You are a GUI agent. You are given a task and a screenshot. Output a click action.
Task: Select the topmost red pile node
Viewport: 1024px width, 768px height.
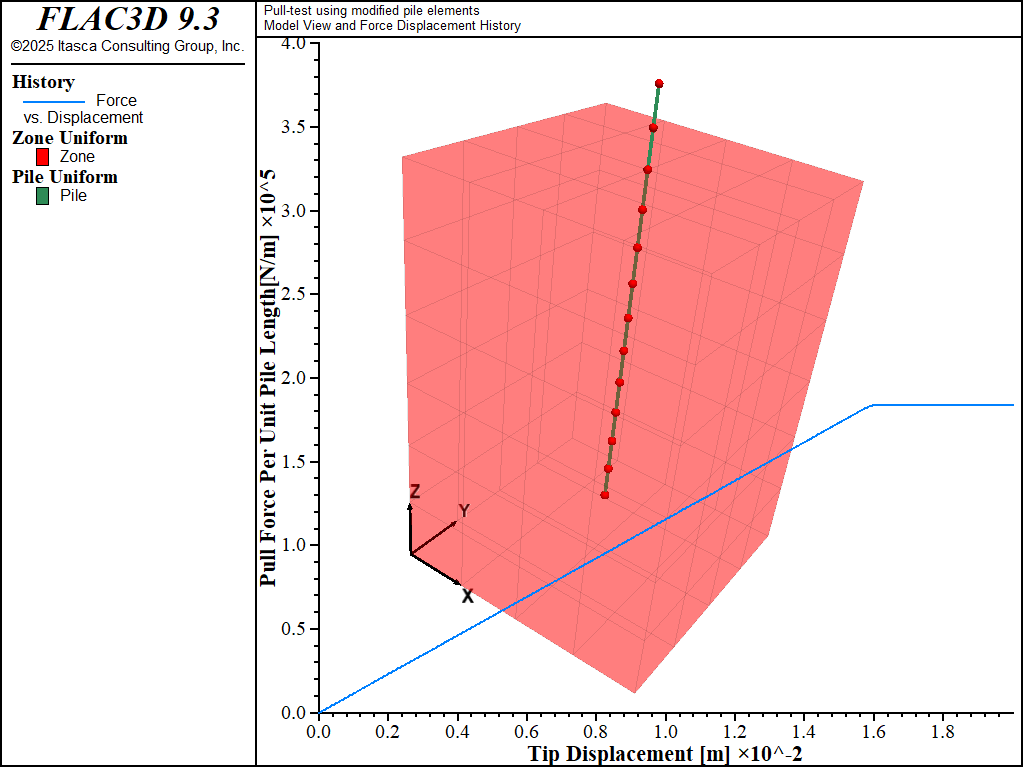pos(659,83)
